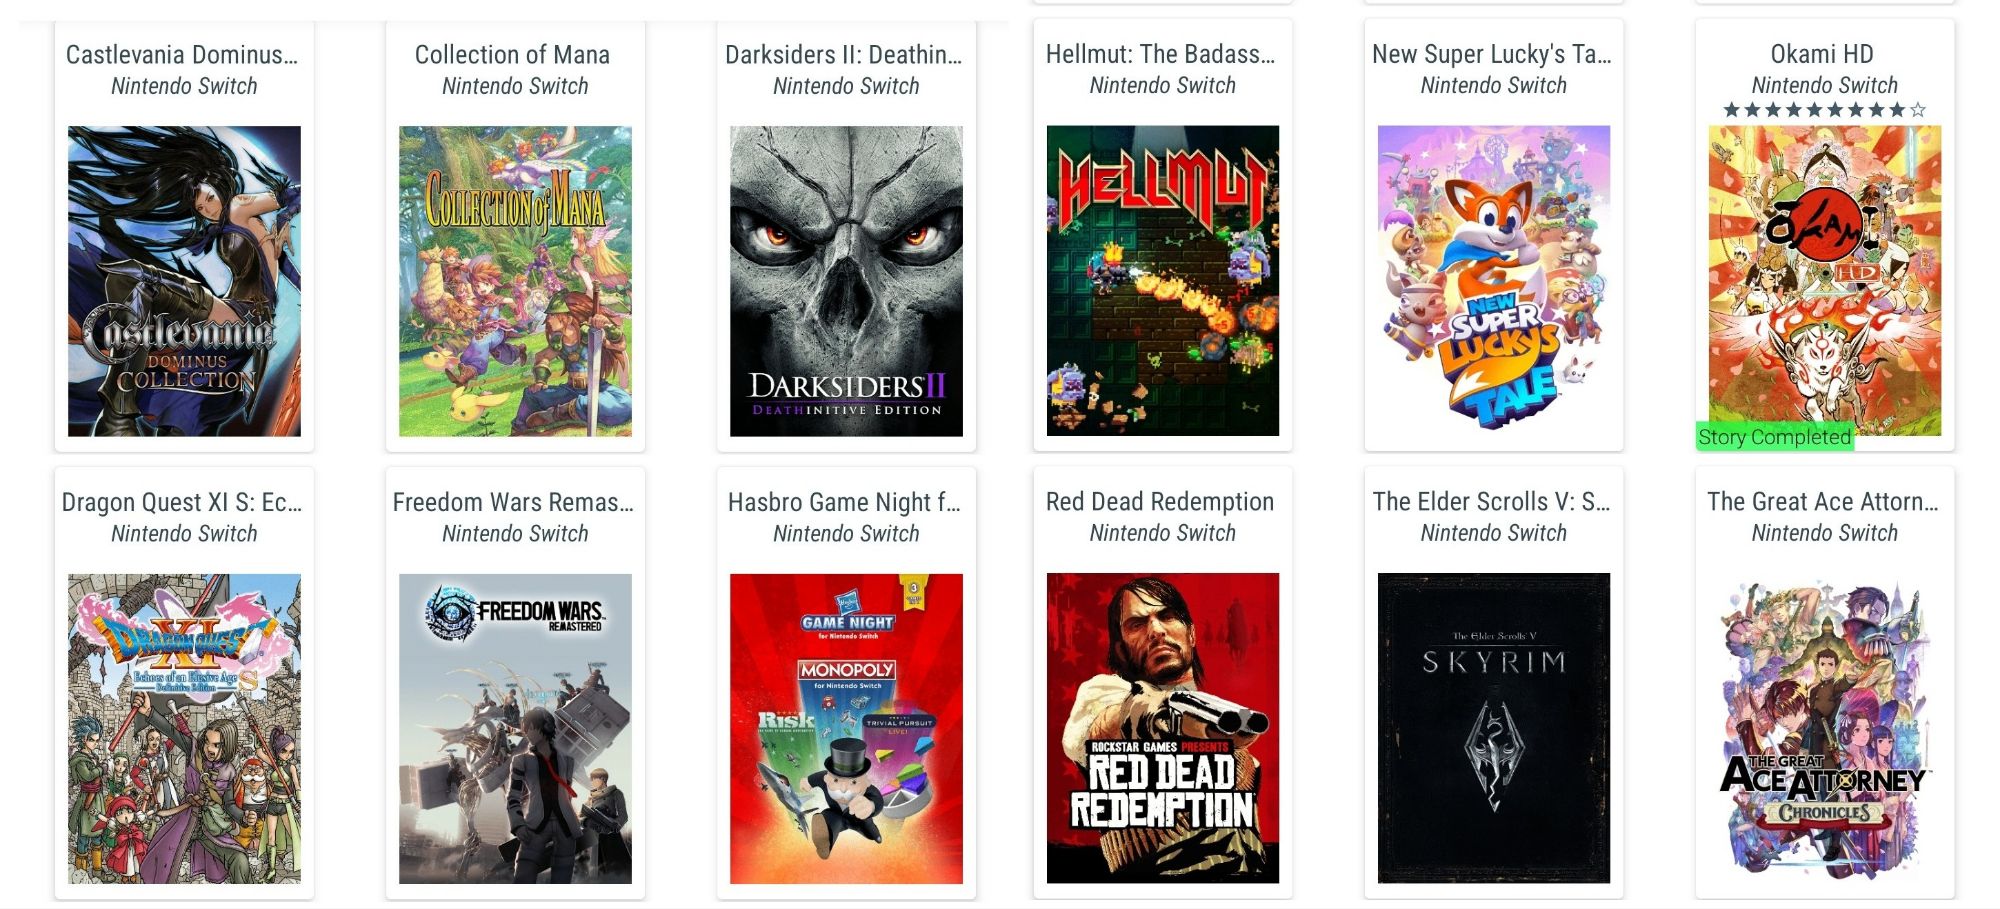Image resolution: width=2000 pixels, height=909 pixels.
Task: Select the Red Dead Redemption cover art
Action: pyautogui.click(x=1163, y=728)
